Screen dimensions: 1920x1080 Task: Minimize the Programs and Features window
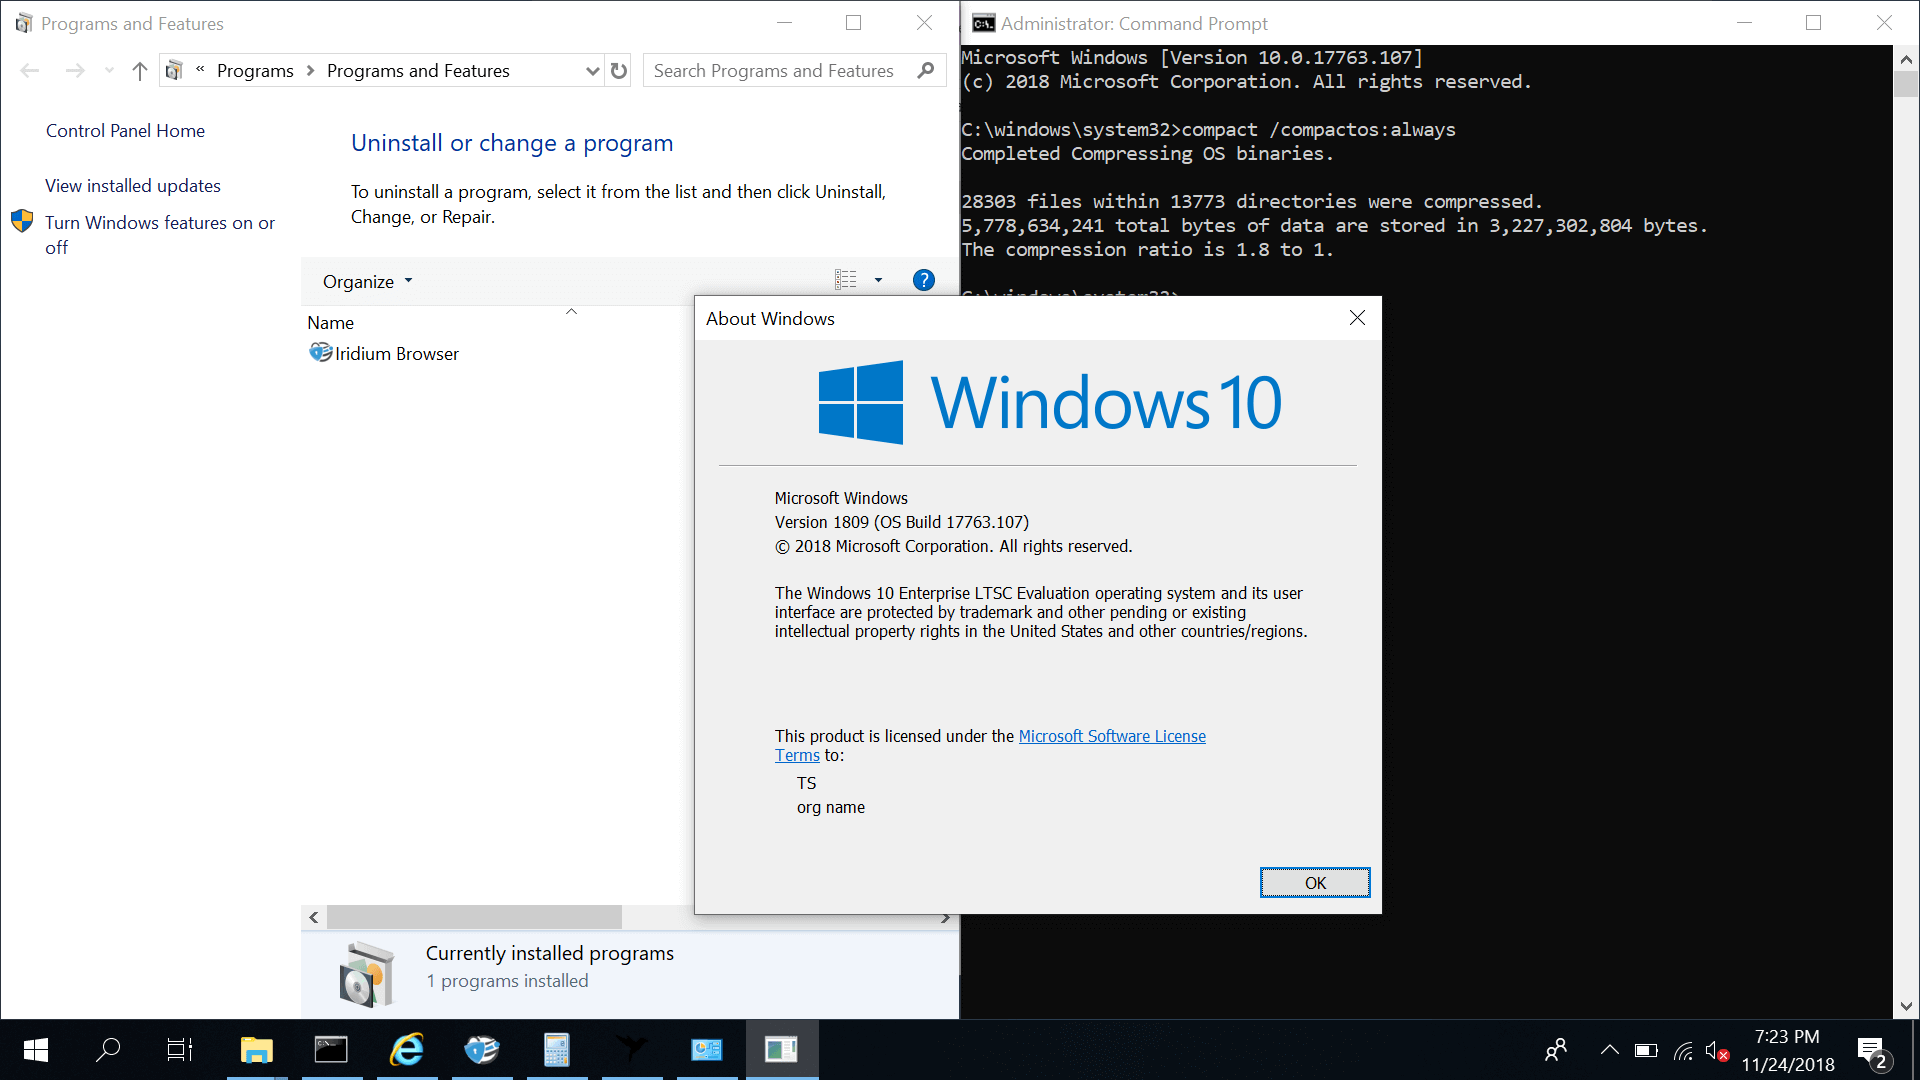click(x=785, y=22)
